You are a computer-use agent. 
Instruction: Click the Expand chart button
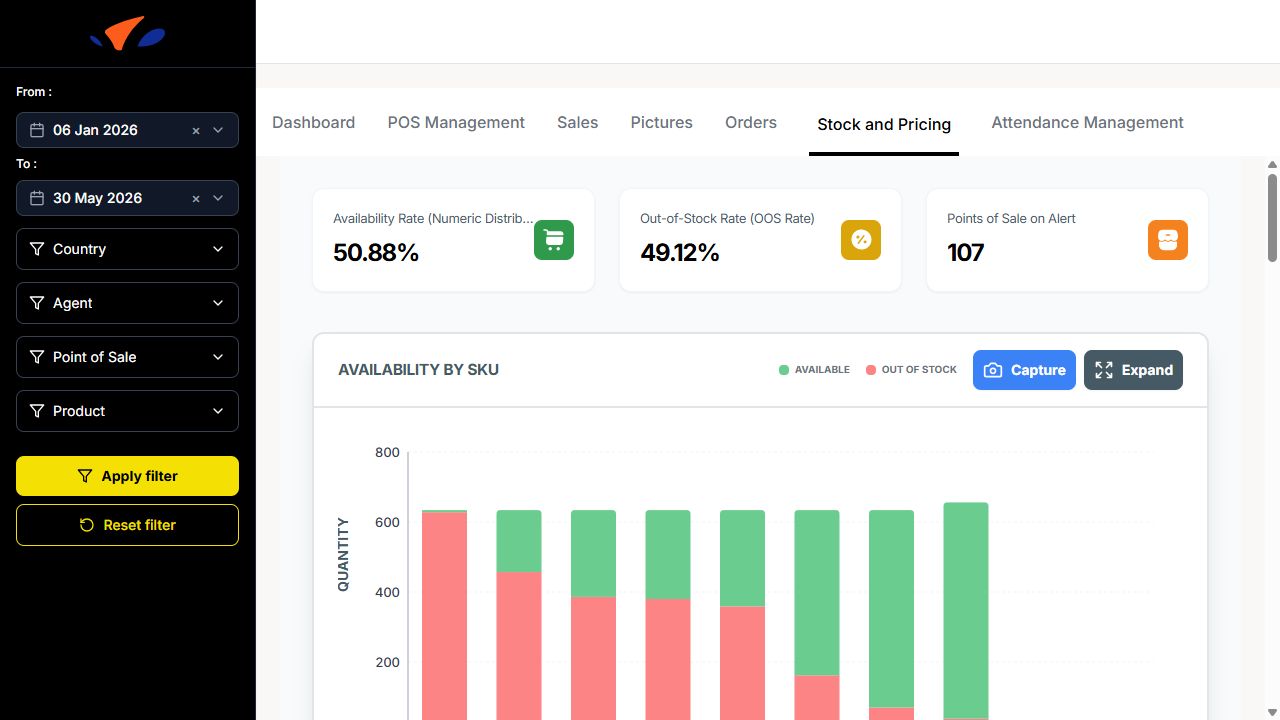point(1133,370)
